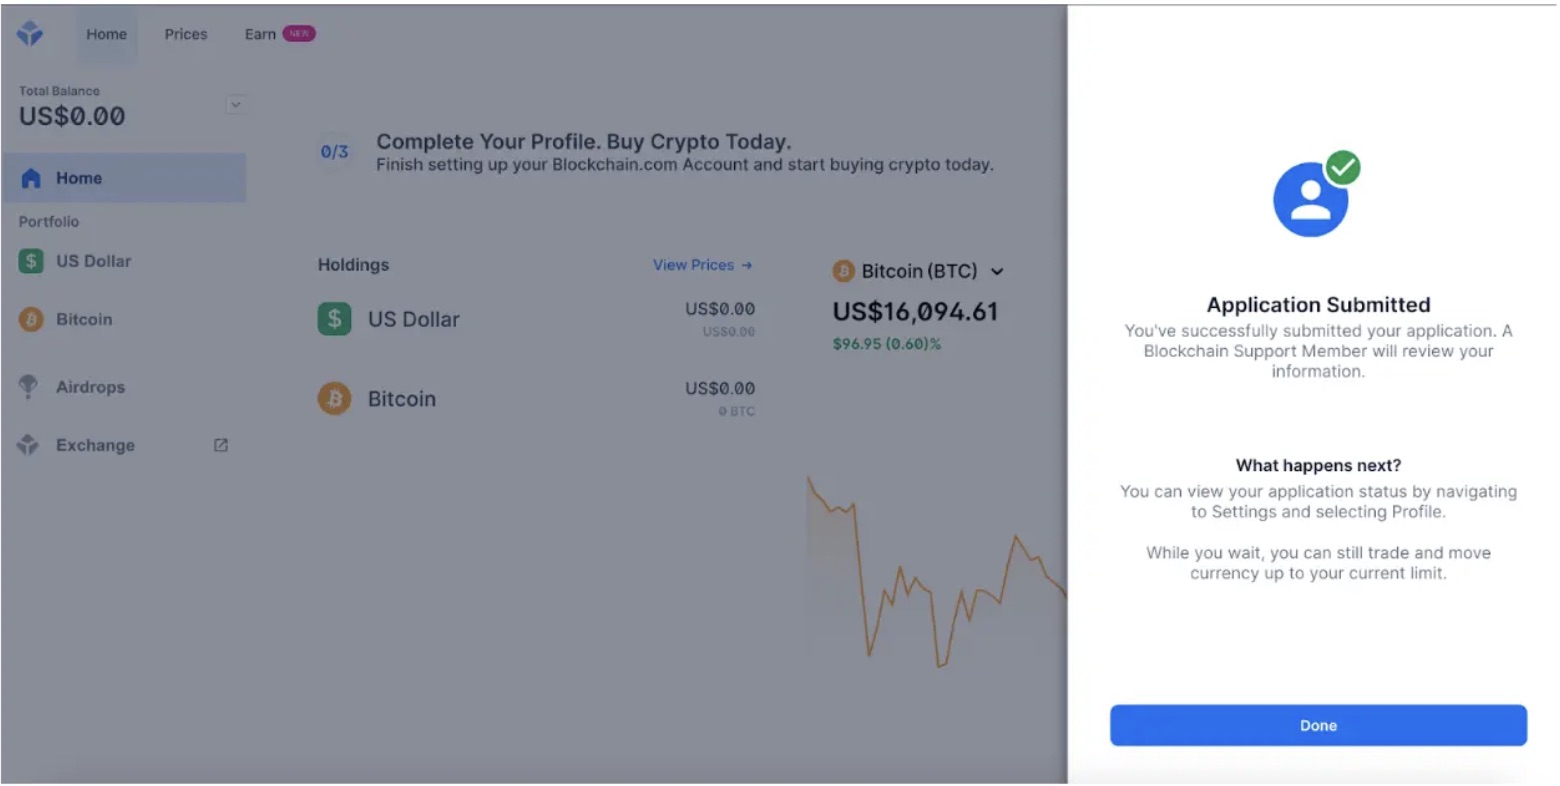Screen dimensions: 1560x786
Task: Click the Blockchain.com logo icon
Action: pyautogui.click(x=30, y=33)
